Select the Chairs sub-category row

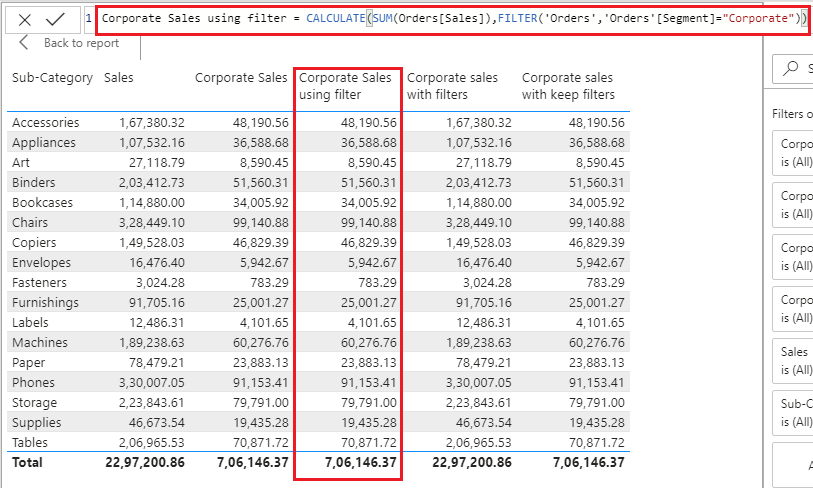pos(30,222)
